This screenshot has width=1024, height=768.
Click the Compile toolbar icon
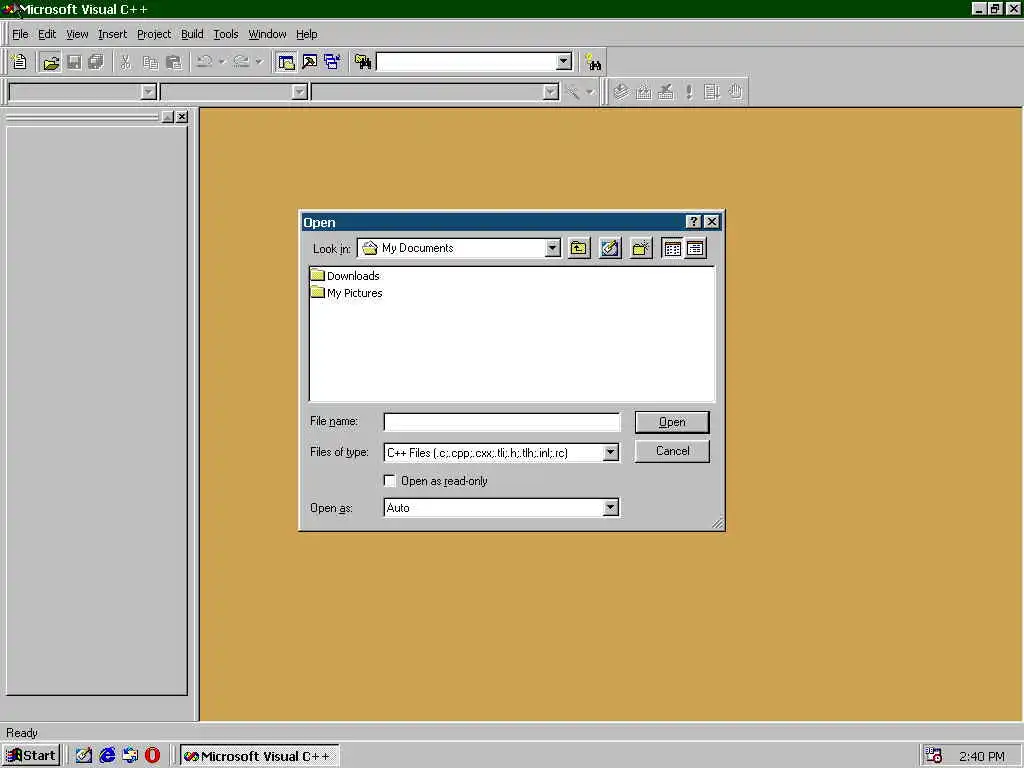(621, 91)
